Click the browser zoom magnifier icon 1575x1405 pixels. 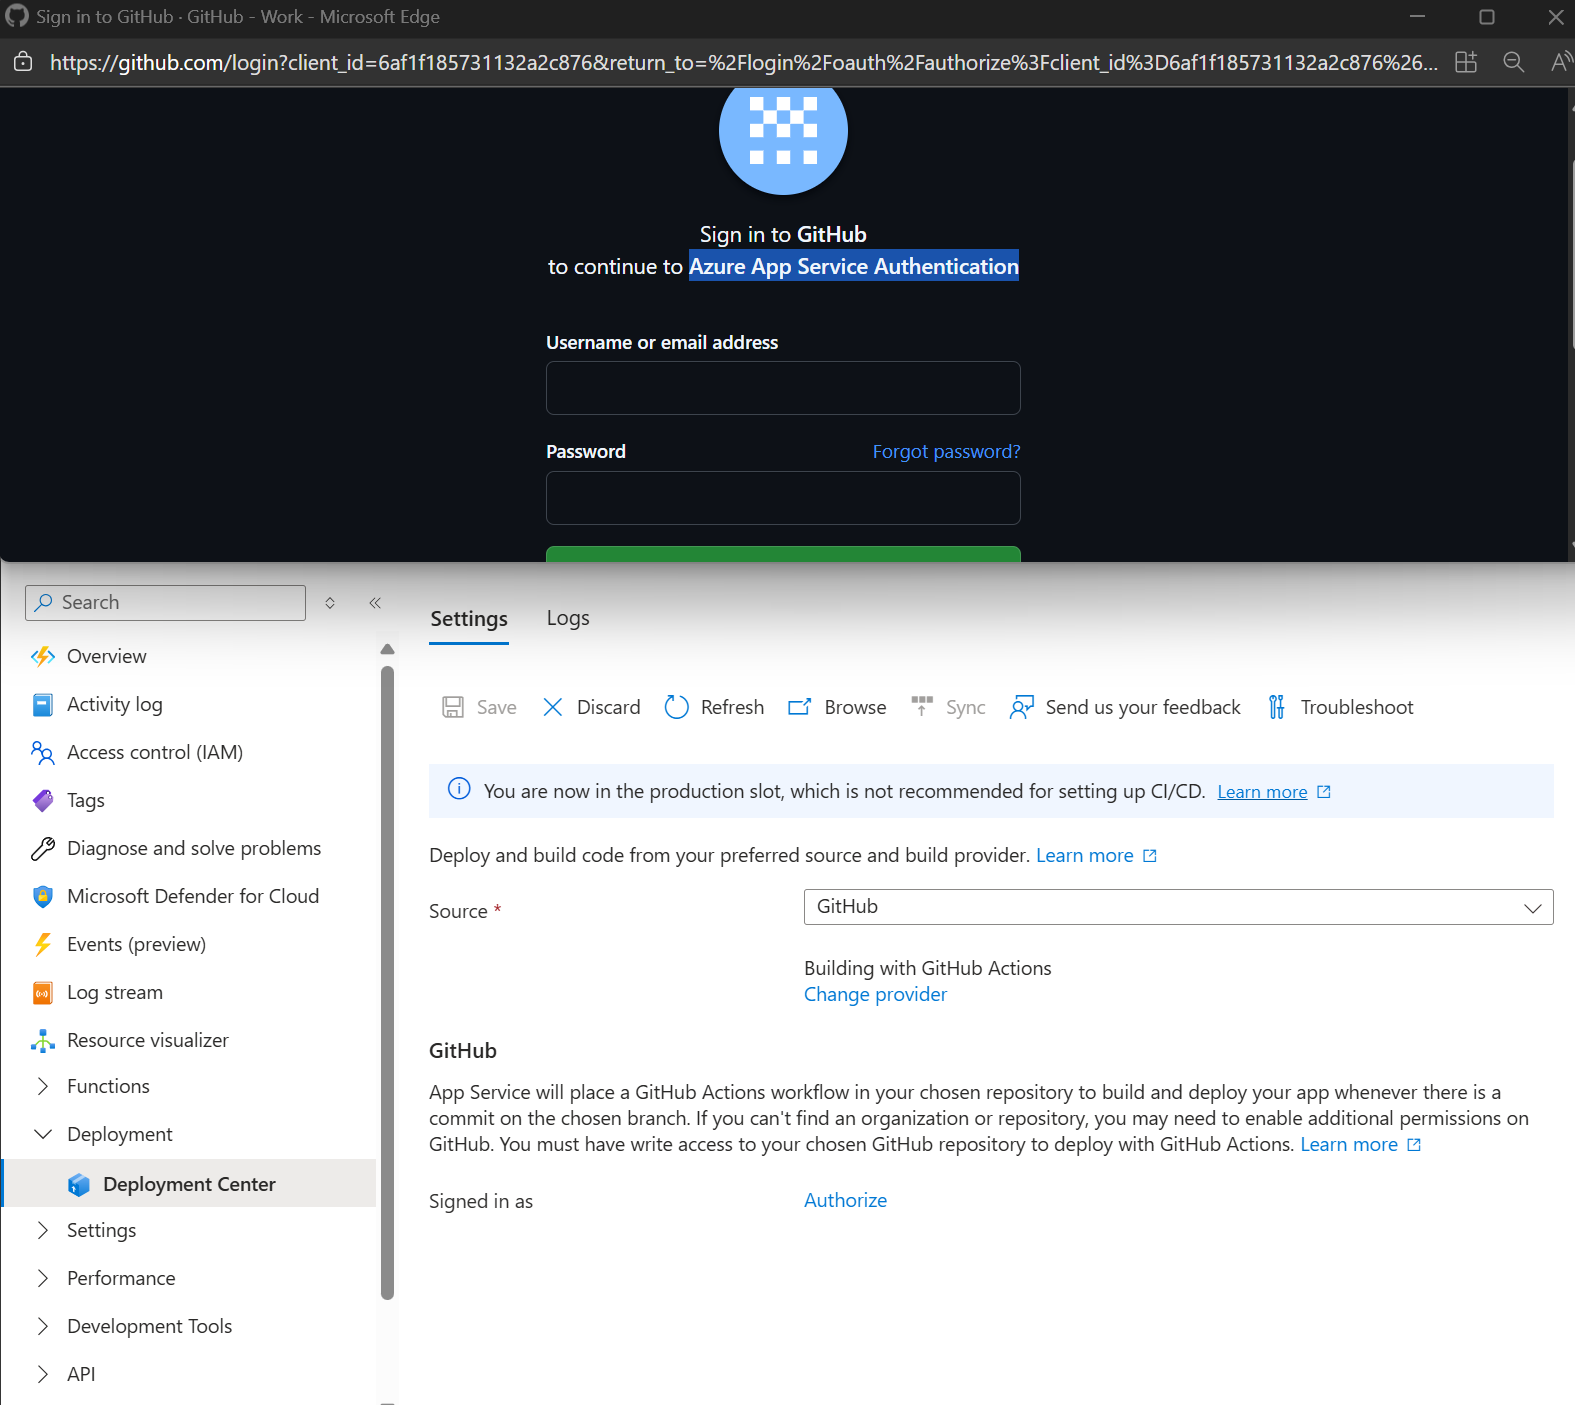(x=1513, y=62)
